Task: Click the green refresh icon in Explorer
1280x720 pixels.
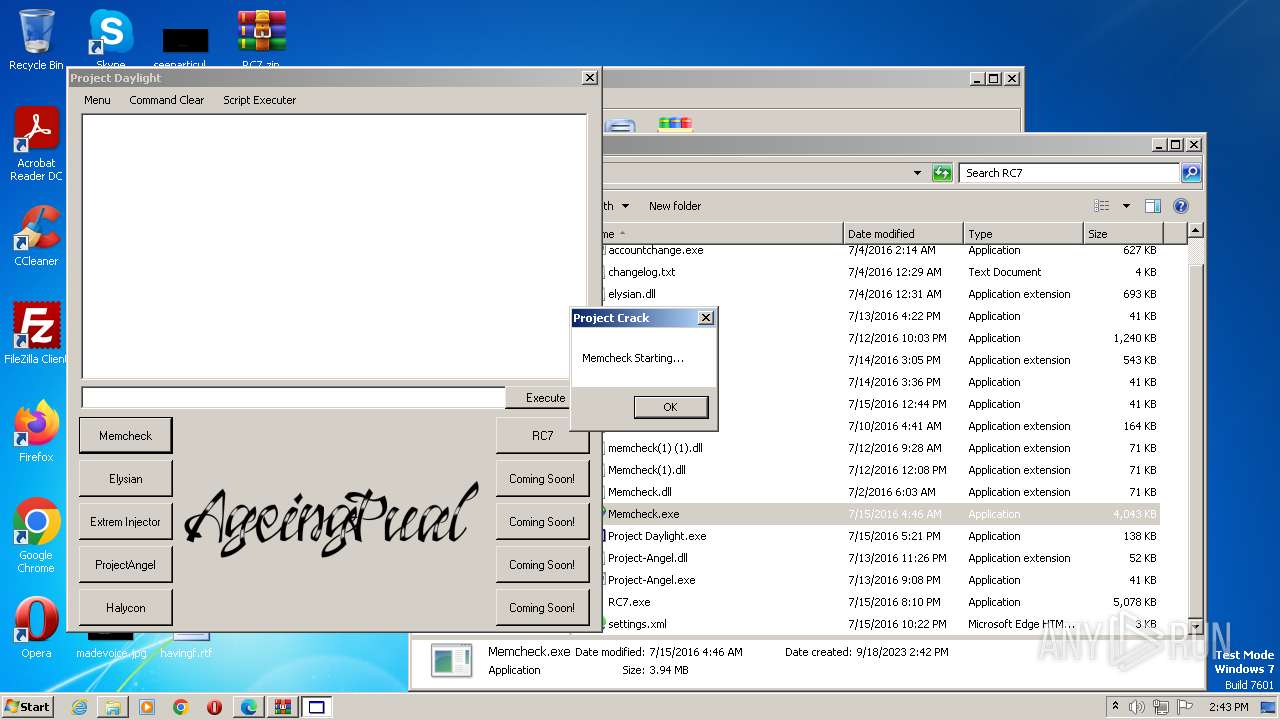Action: click(941, 173)
